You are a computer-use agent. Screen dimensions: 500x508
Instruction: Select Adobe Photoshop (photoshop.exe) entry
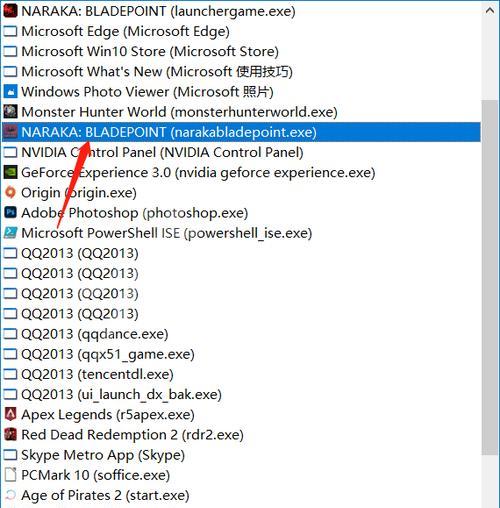pyautogui.click(x=241, y=213)
